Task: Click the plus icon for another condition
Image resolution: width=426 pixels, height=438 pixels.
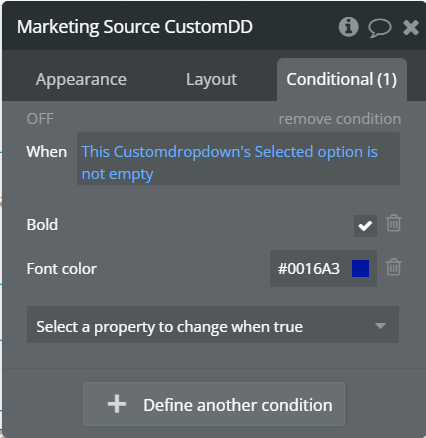Action: [117, 404]
